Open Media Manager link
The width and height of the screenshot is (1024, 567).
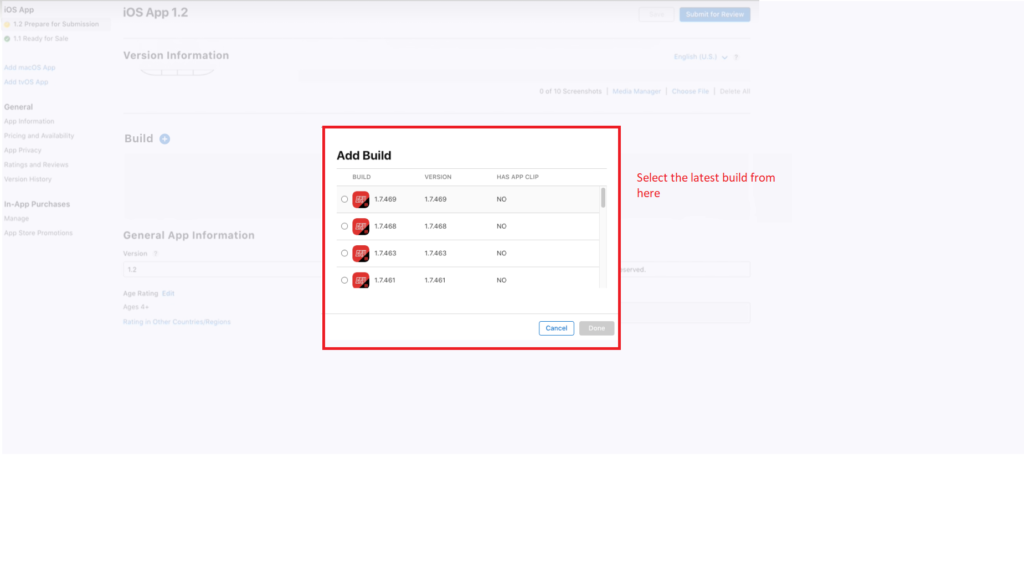[637, 91]
